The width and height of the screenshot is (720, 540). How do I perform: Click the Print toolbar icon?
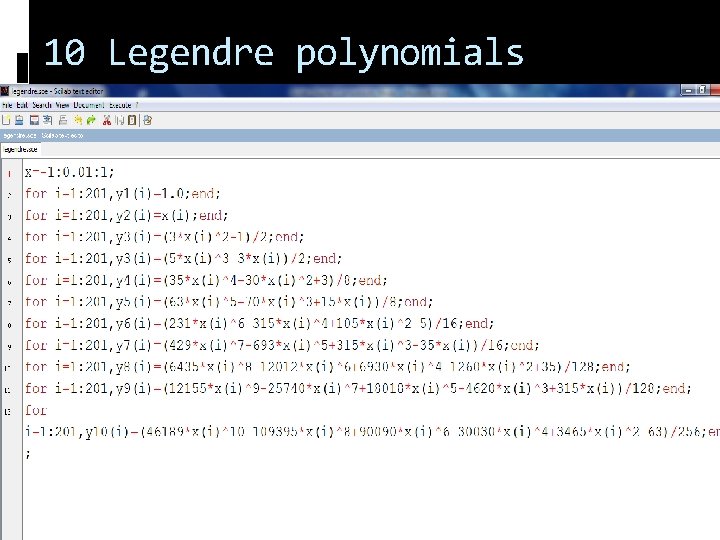click(63, 120)
